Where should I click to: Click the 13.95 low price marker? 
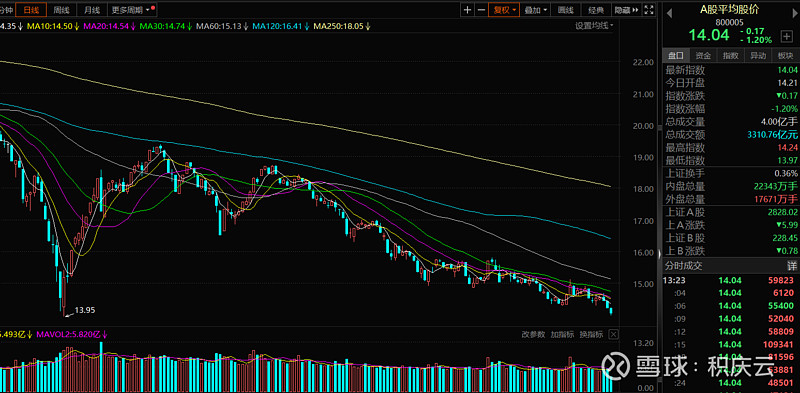point(85,309)
